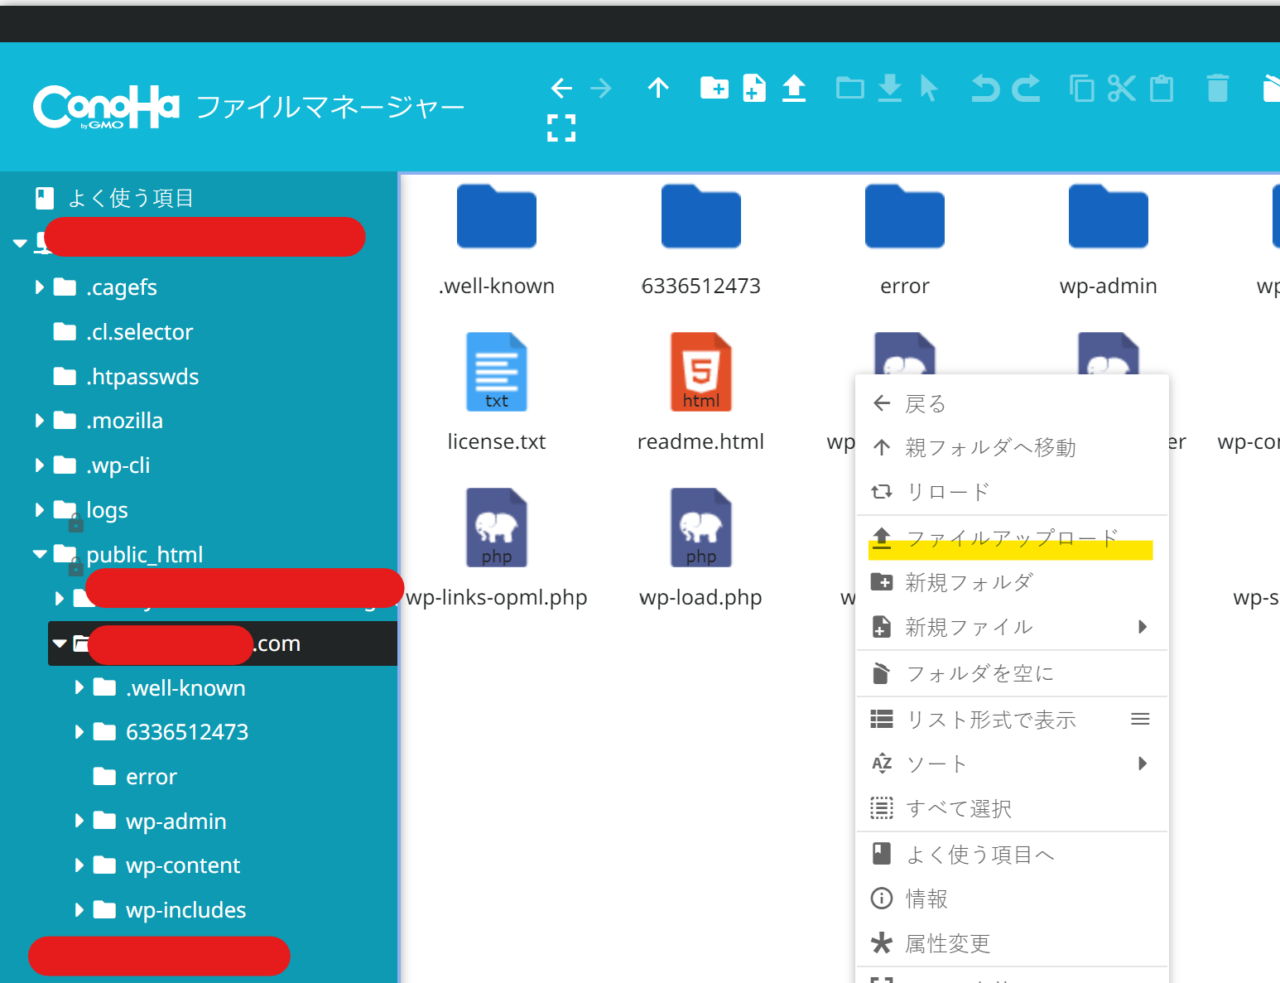Expand the tree's wp-admin node

79,821
